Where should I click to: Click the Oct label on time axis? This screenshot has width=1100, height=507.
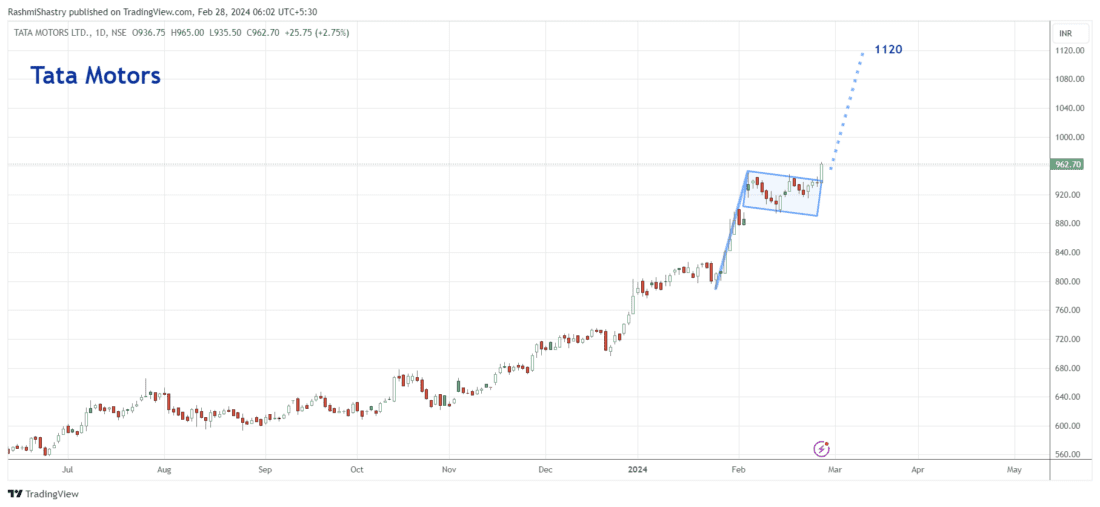[357, 467]
